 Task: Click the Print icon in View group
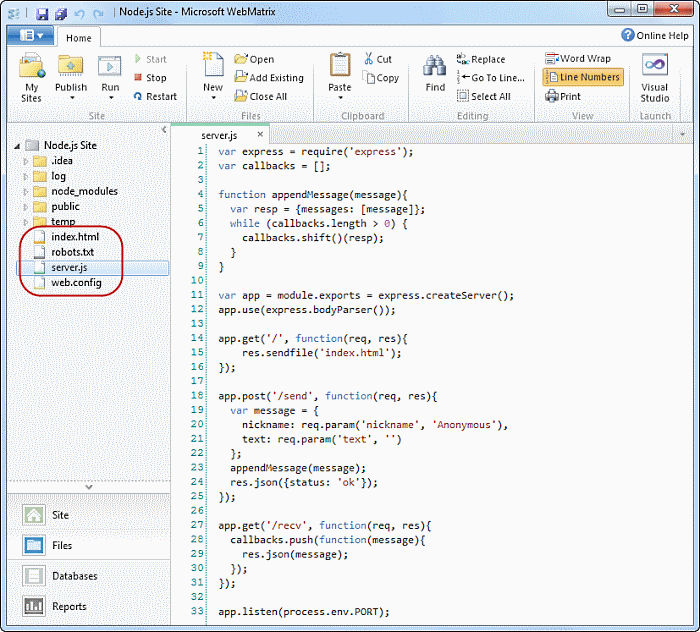[563, 96]
